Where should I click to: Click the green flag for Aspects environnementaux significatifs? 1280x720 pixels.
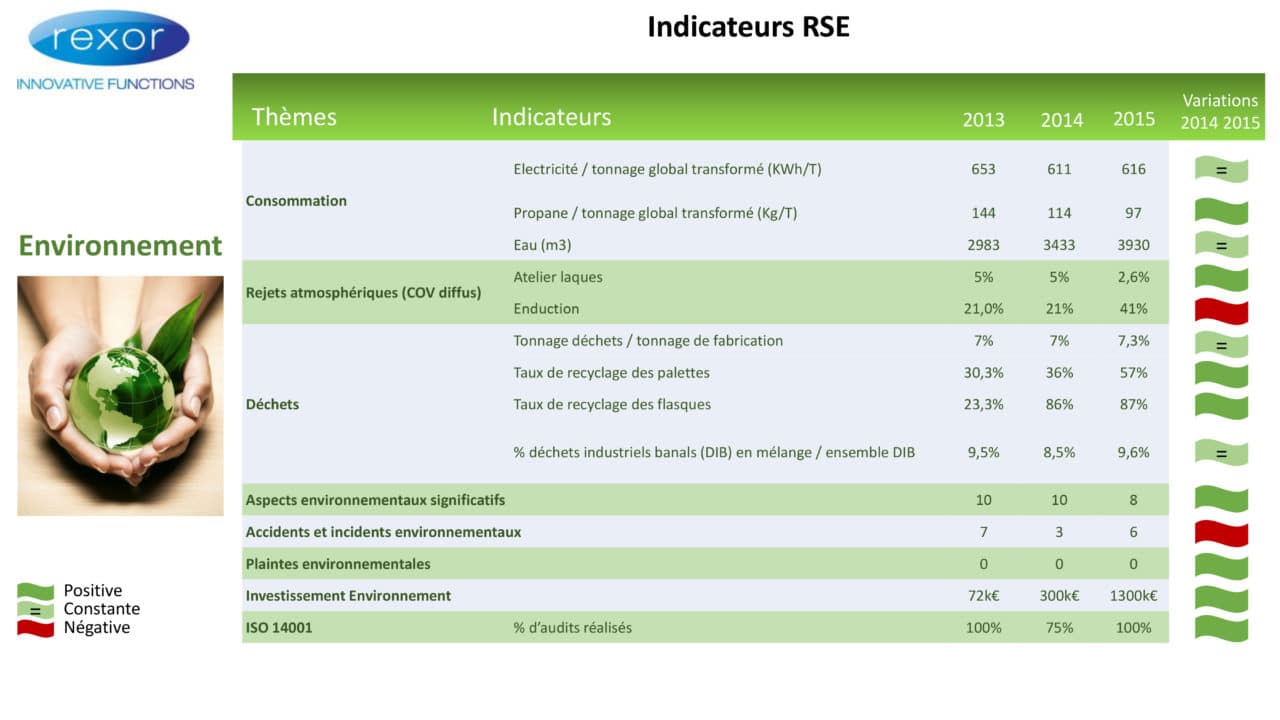[1221, 499]
